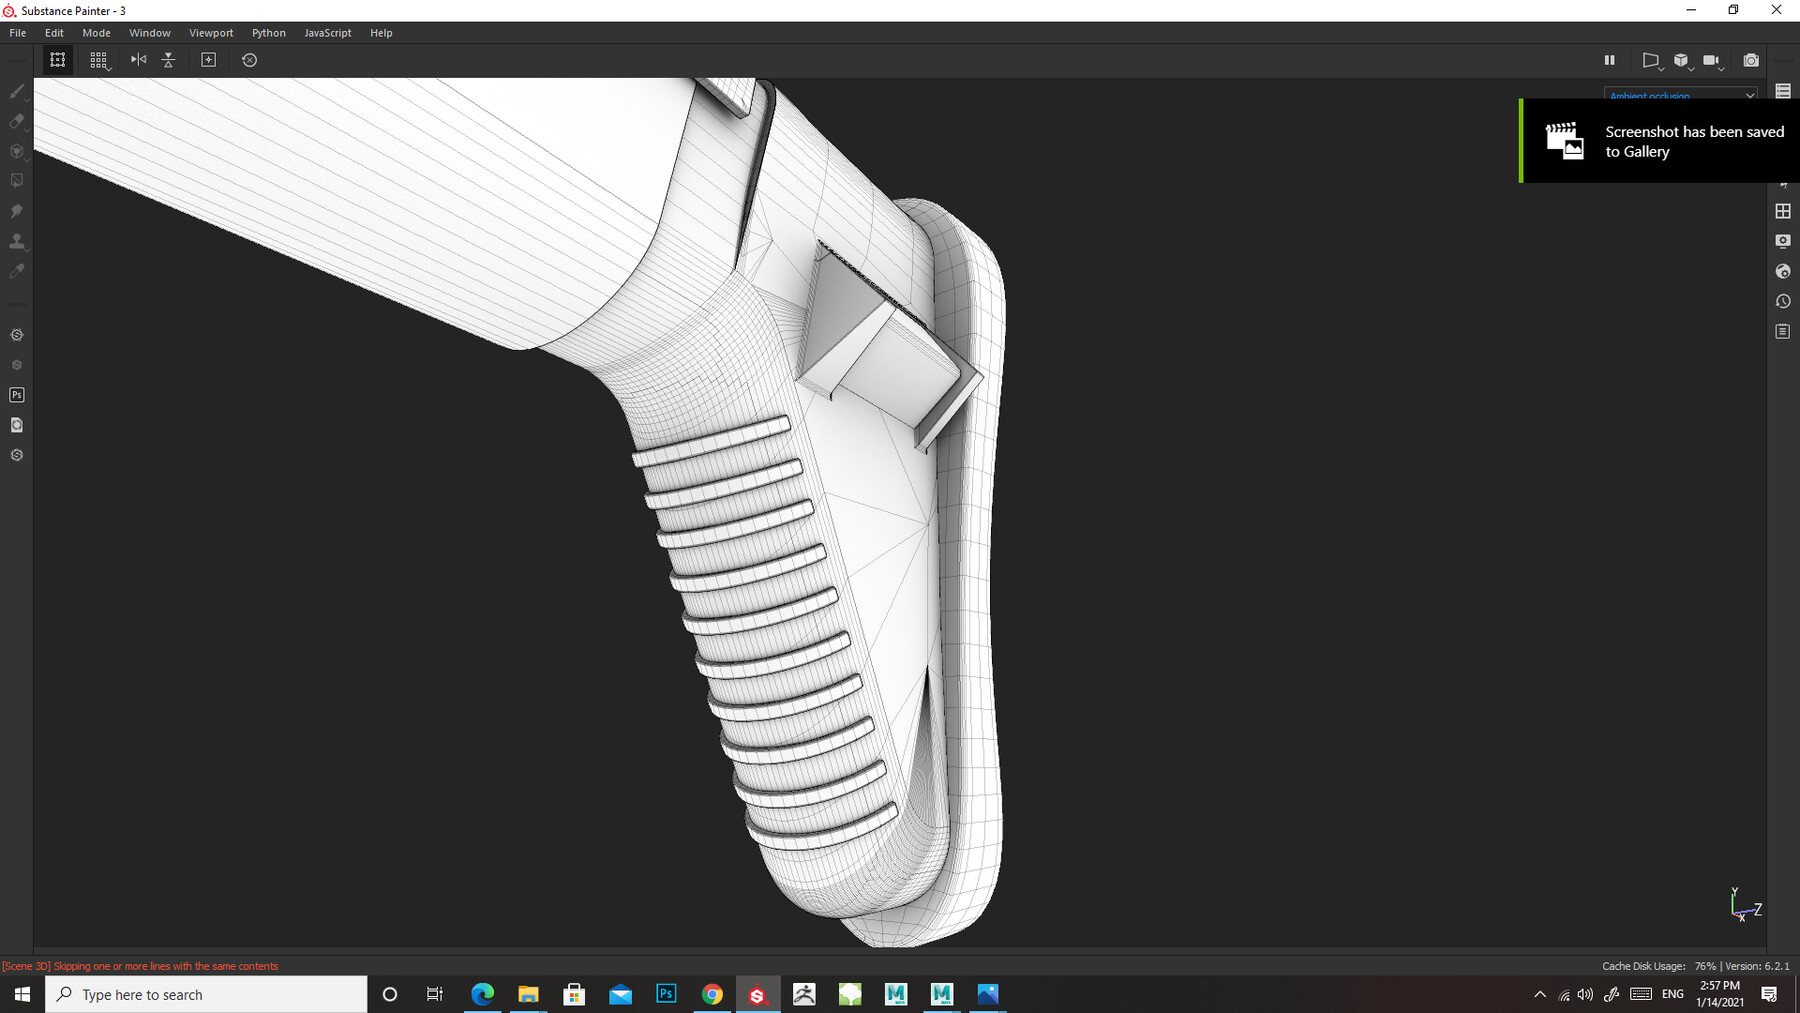Click the frame/center view toolbar icon

208,60
